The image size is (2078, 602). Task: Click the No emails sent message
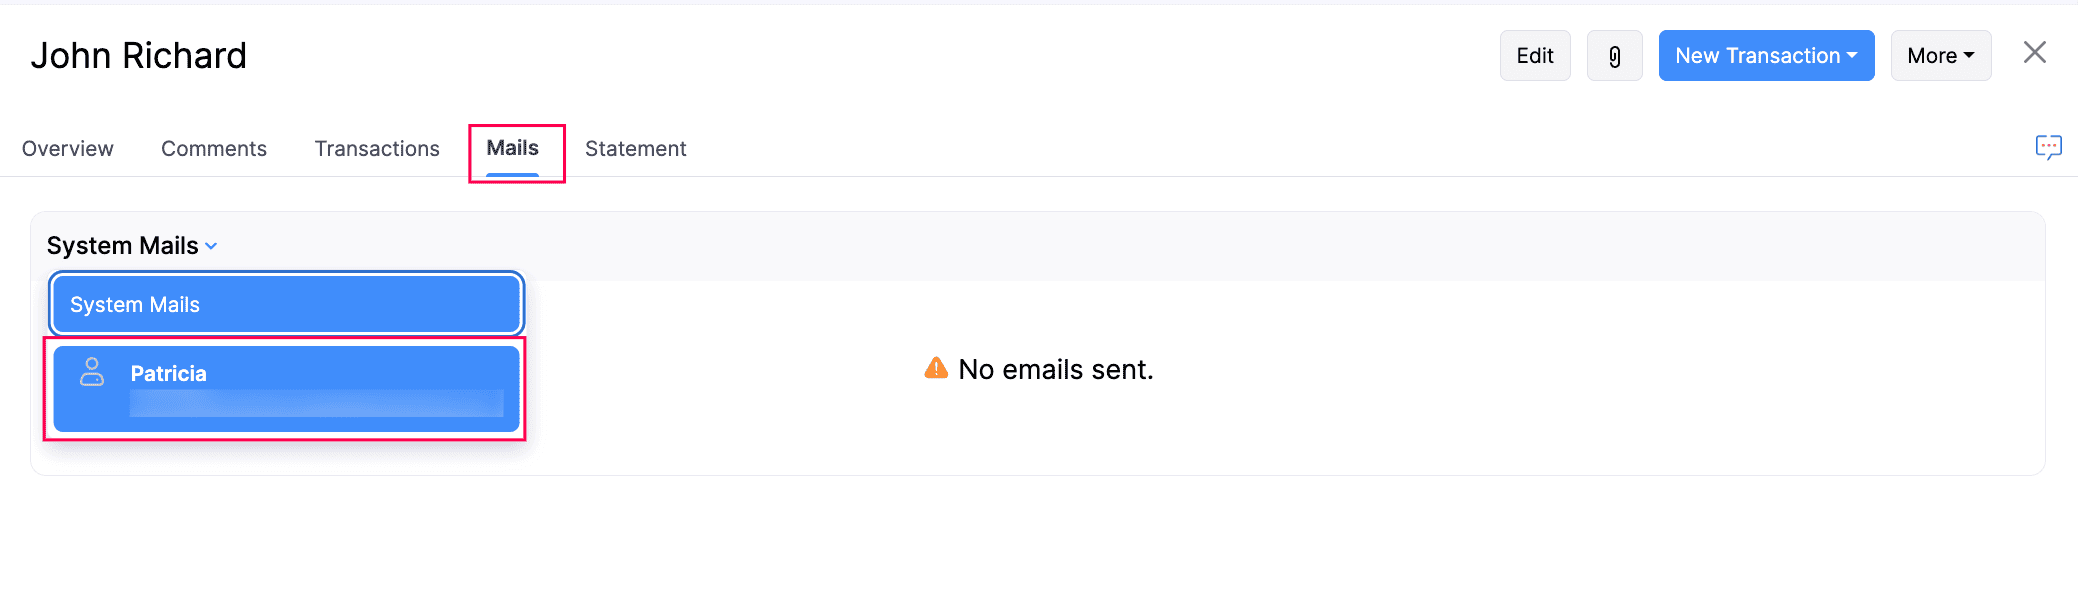(1055, 369)
